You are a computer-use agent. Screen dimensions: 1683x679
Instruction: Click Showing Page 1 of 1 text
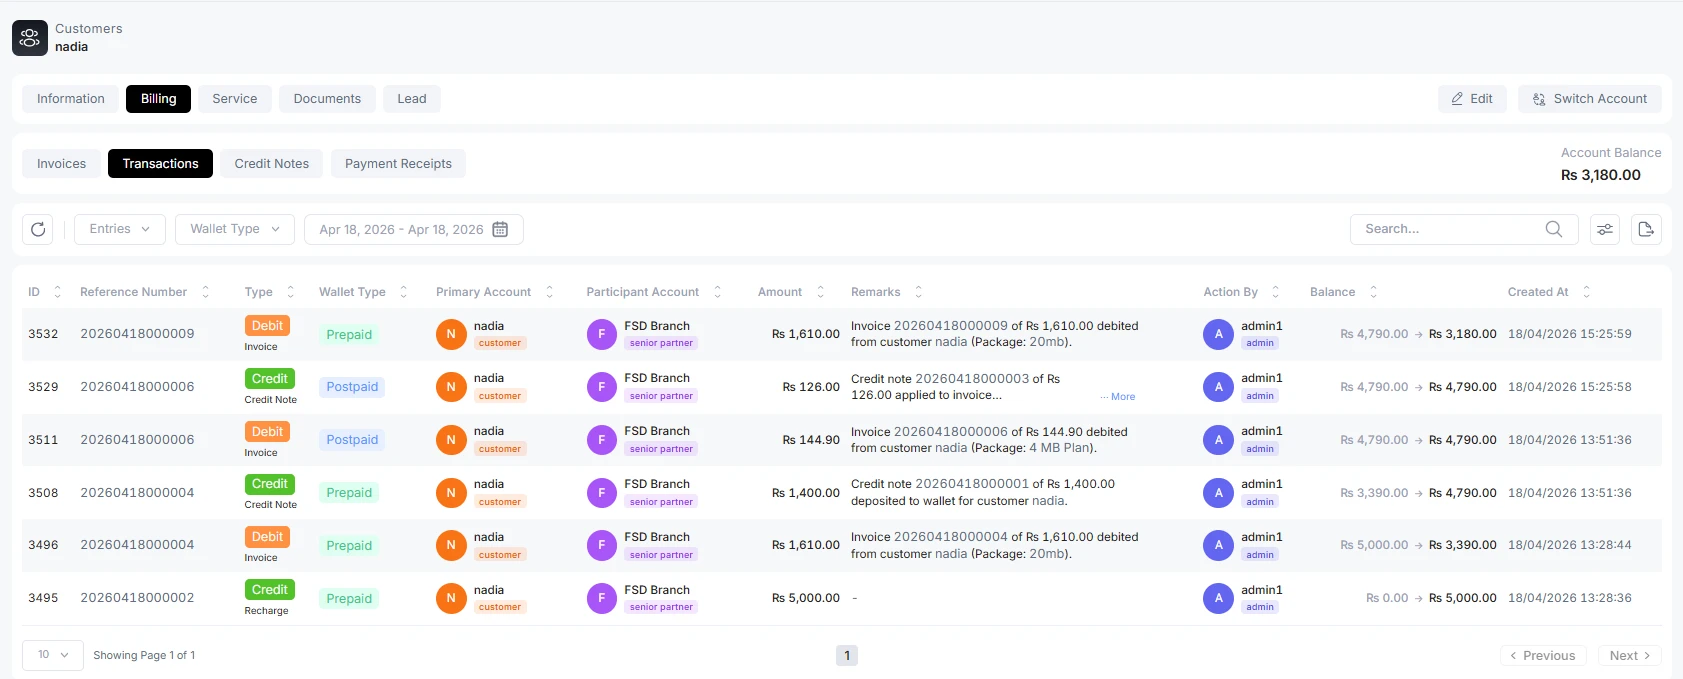(144, 655)
